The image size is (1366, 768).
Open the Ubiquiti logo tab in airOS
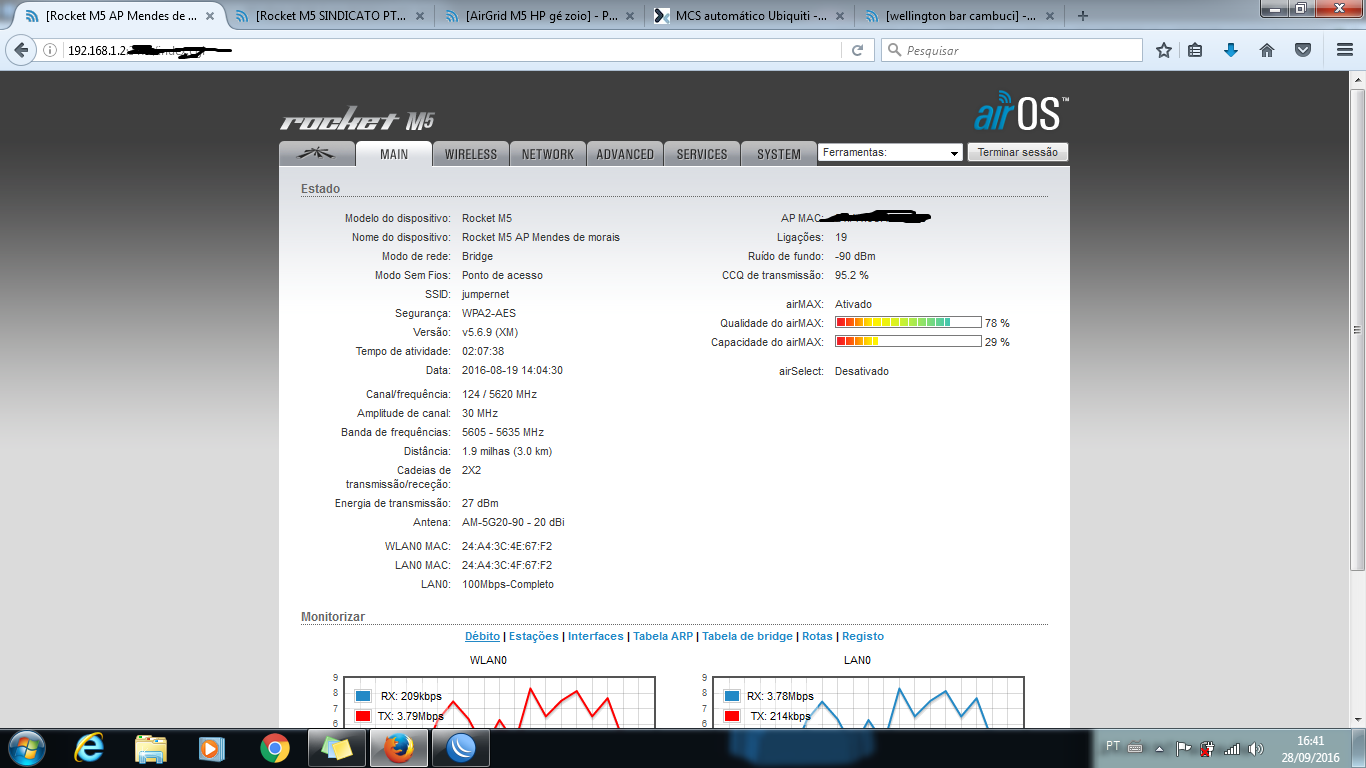[317, 154]
